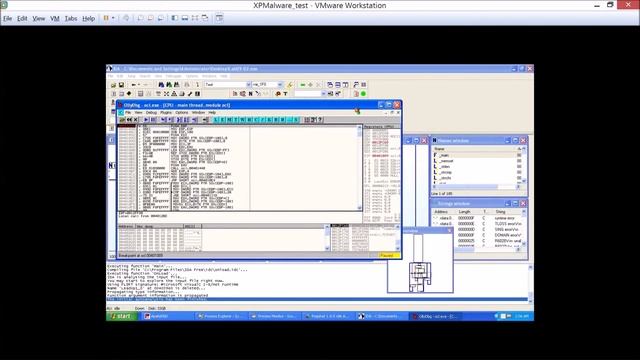640x360 pixels.
Task: Click IDA graph overview thumbnail
Action: point(420,263)
